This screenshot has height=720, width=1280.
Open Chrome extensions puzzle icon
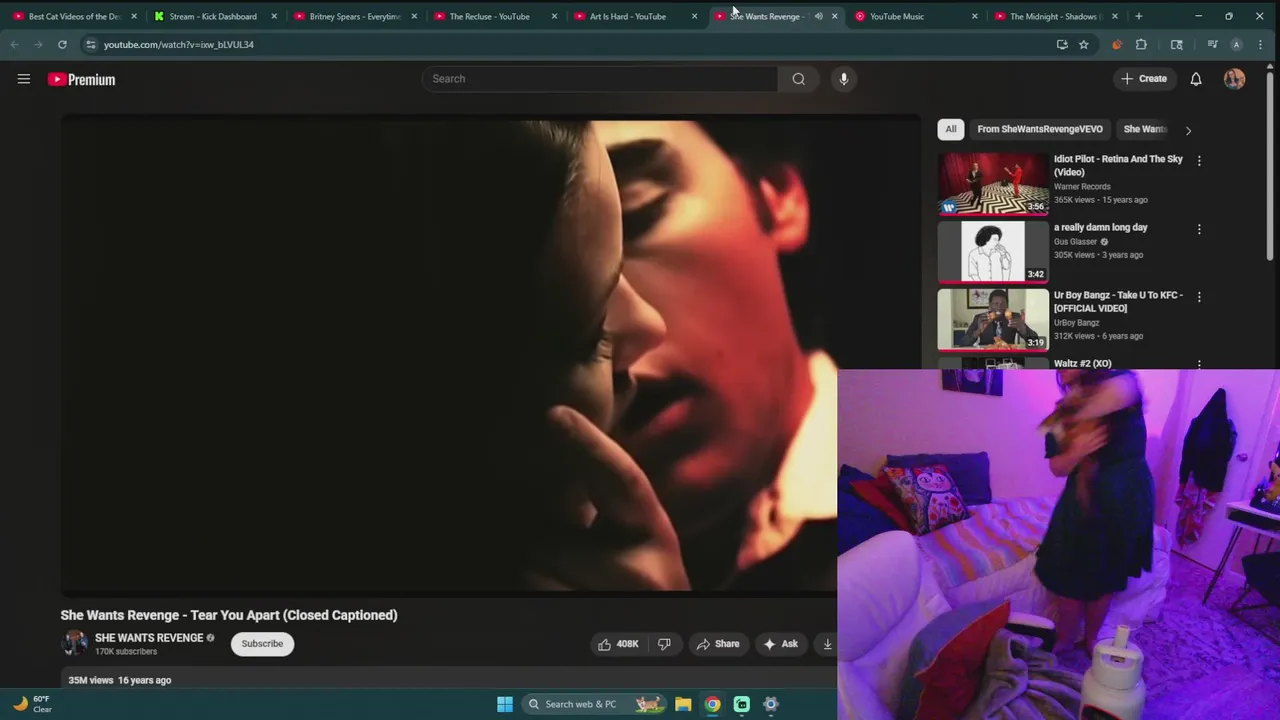pos(1141,44)
